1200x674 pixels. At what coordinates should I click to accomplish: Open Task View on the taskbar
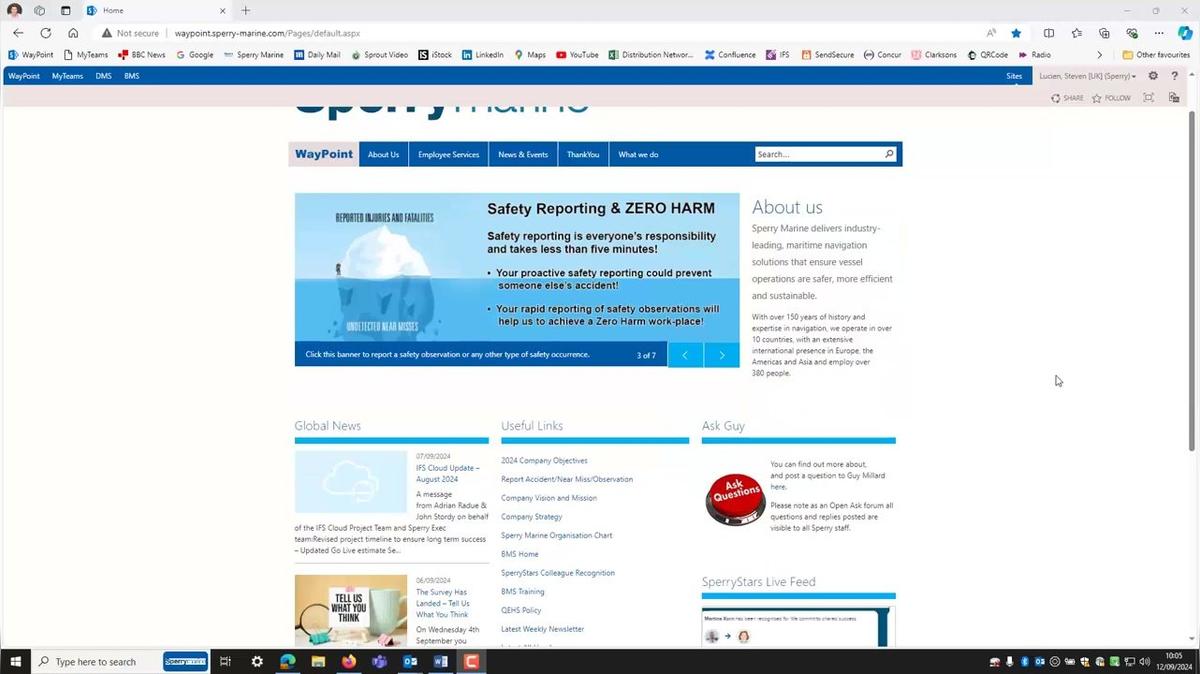(x=225, y=661)
